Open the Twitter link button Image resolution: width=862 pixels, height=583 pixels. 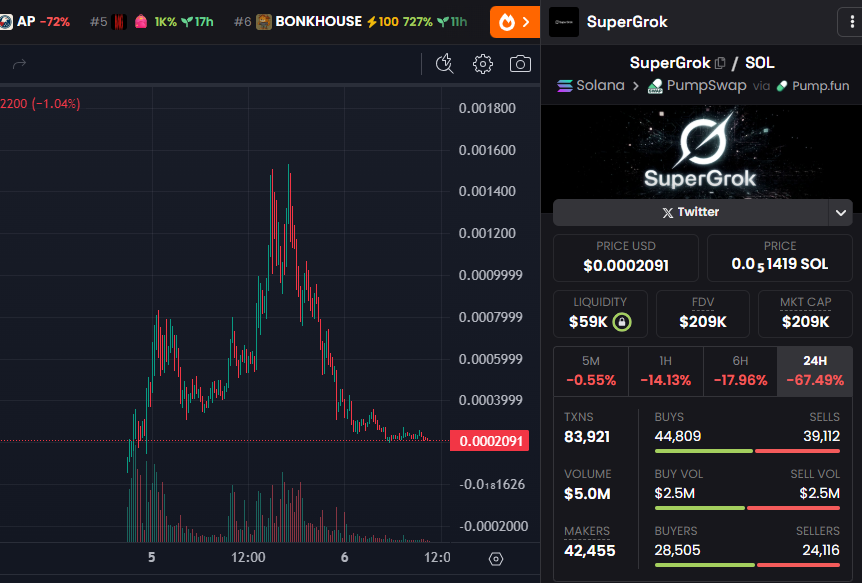[x=690, y=212]
